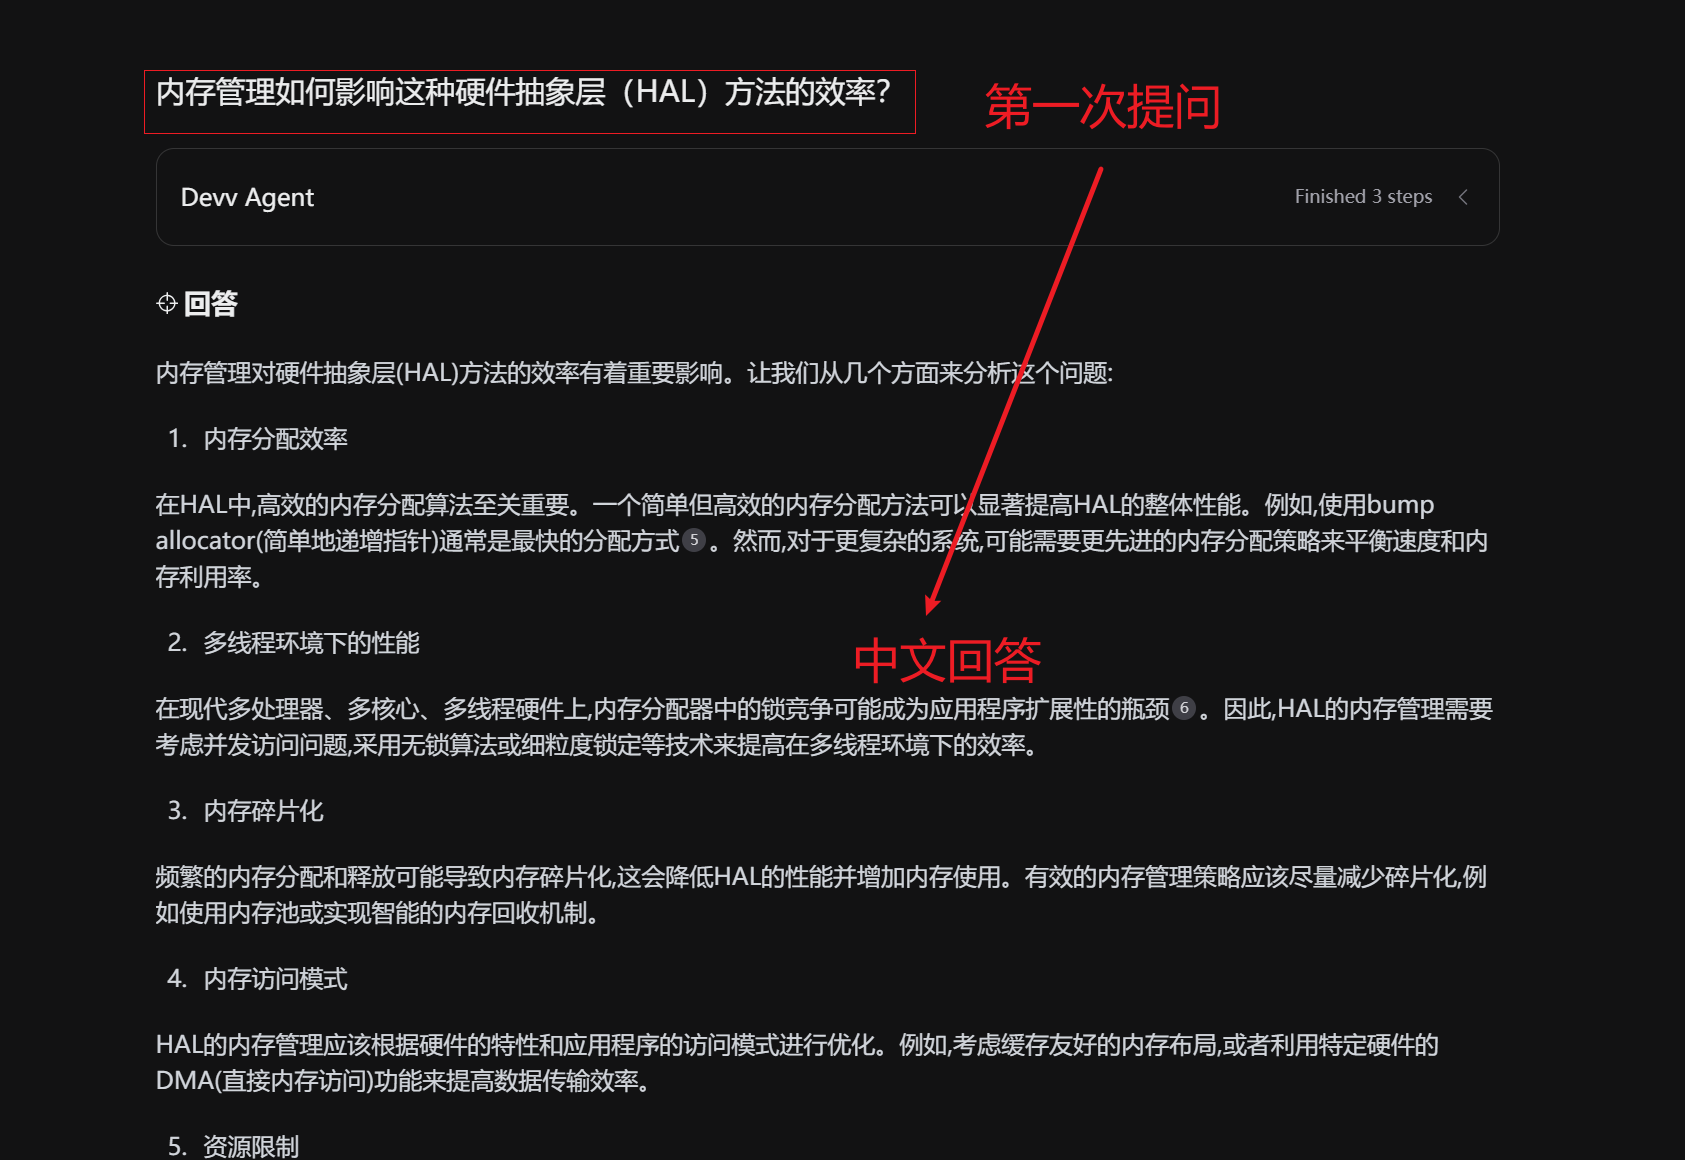
Task: Click the chevron next to Finished 3 steps
Action: (1463, 197)
